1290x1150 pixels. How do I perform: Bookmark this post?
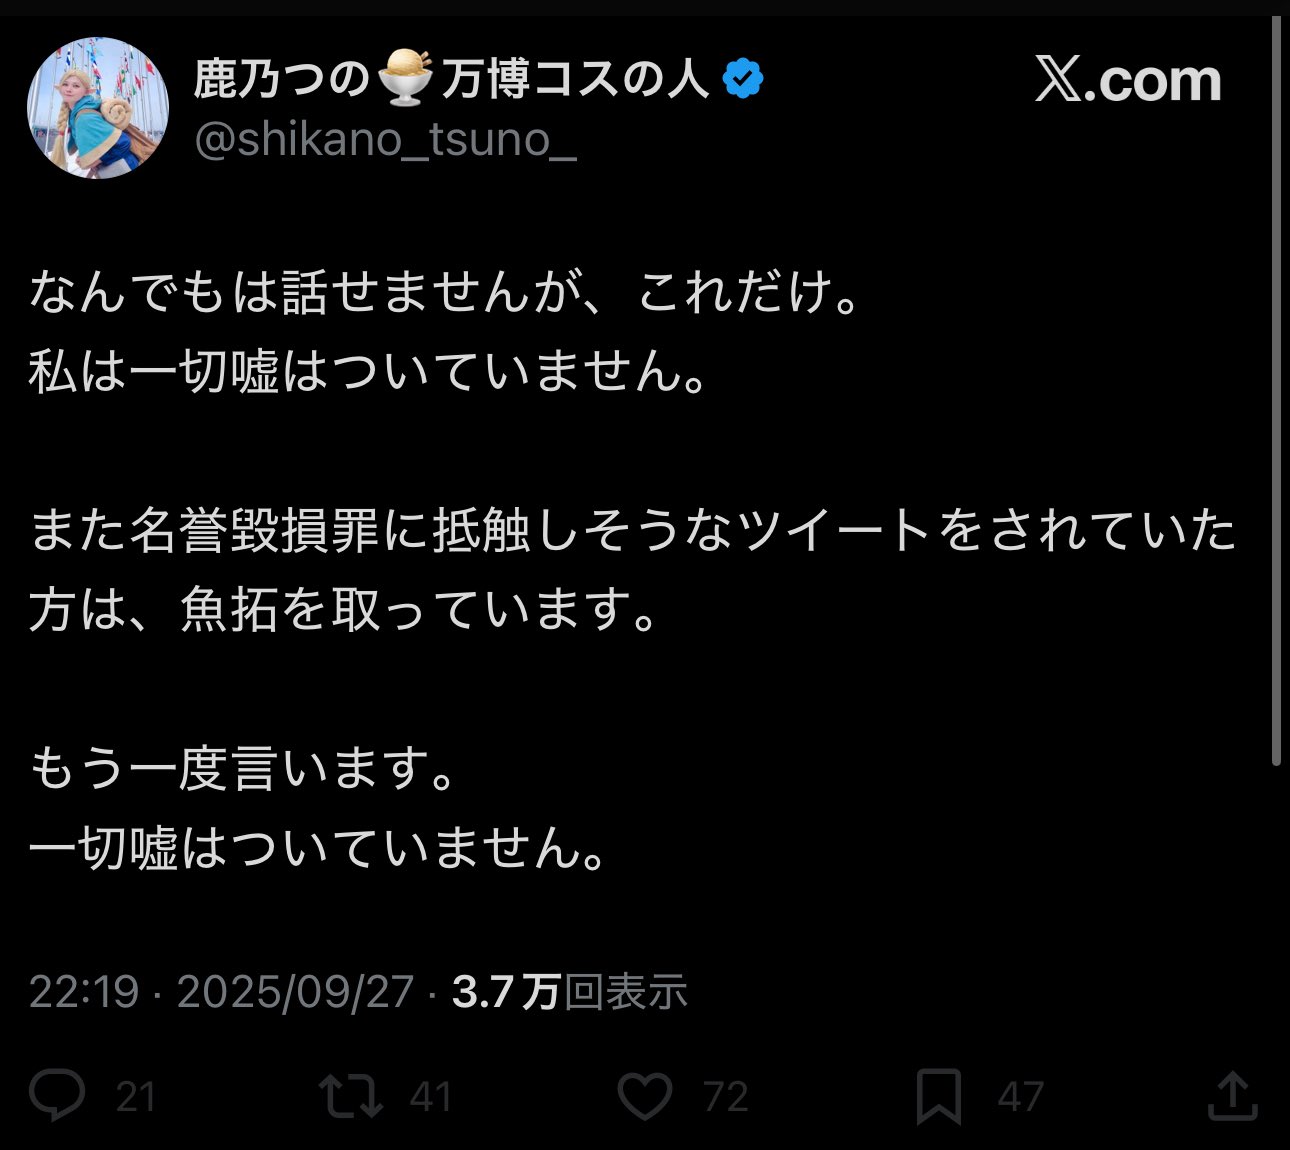[939, 1096]
